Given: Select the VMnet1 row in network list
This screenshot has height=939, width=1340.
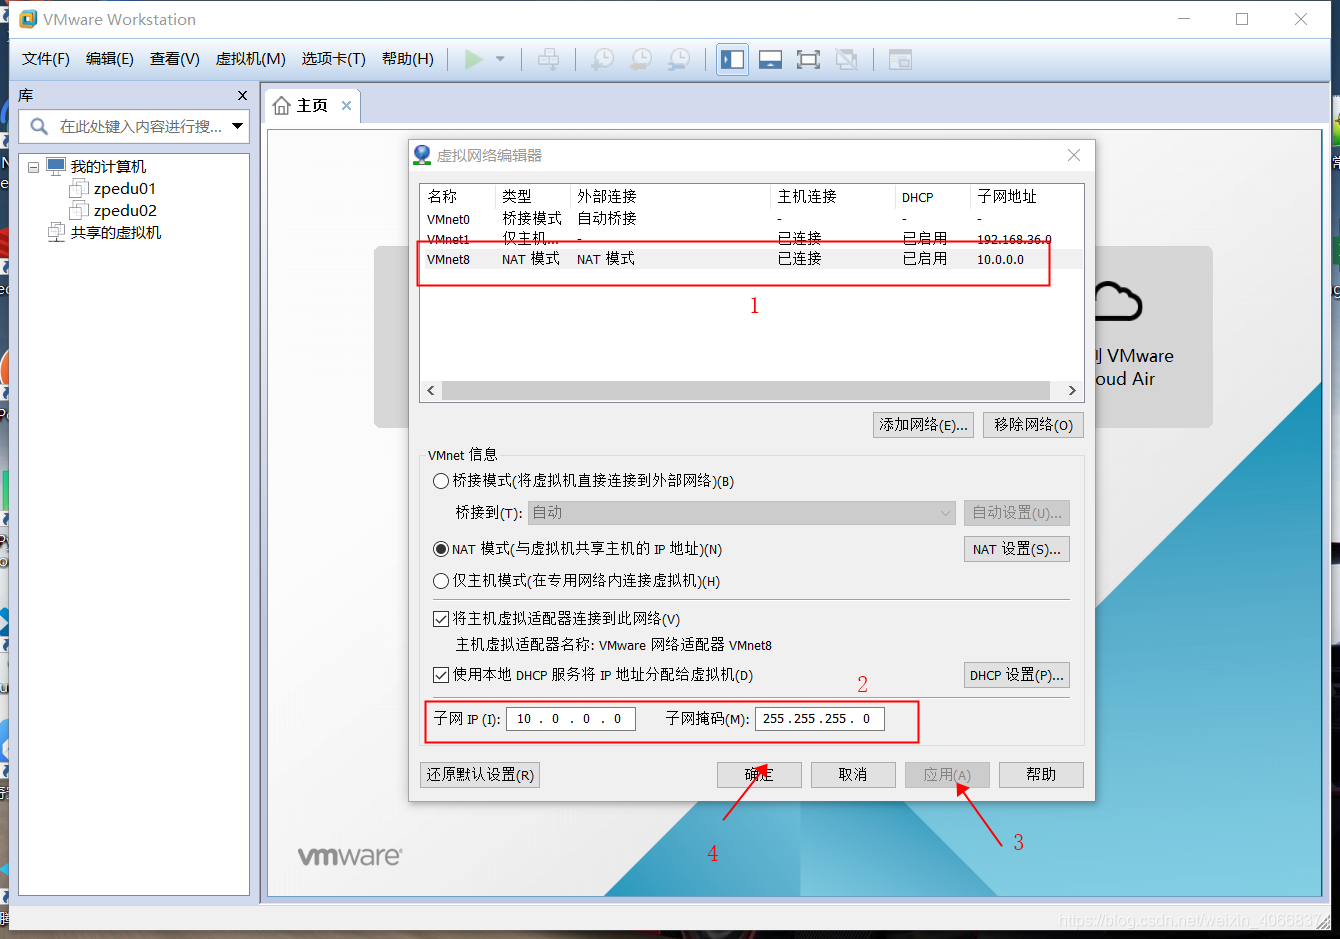Looking at the screenshot, I should pyautogui.click(x=751, y=239).
